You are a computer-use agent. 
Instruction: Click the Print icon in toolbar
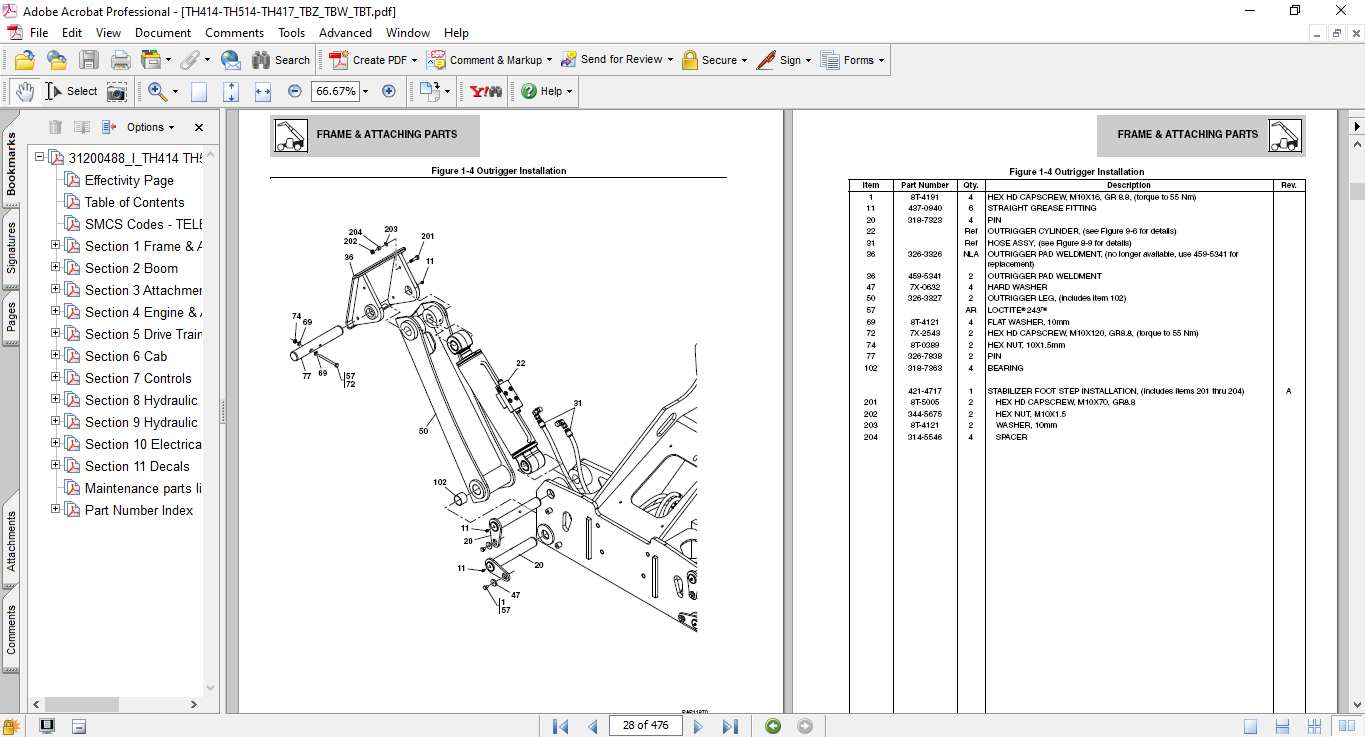pyautogui.click(x=121, y=60)
